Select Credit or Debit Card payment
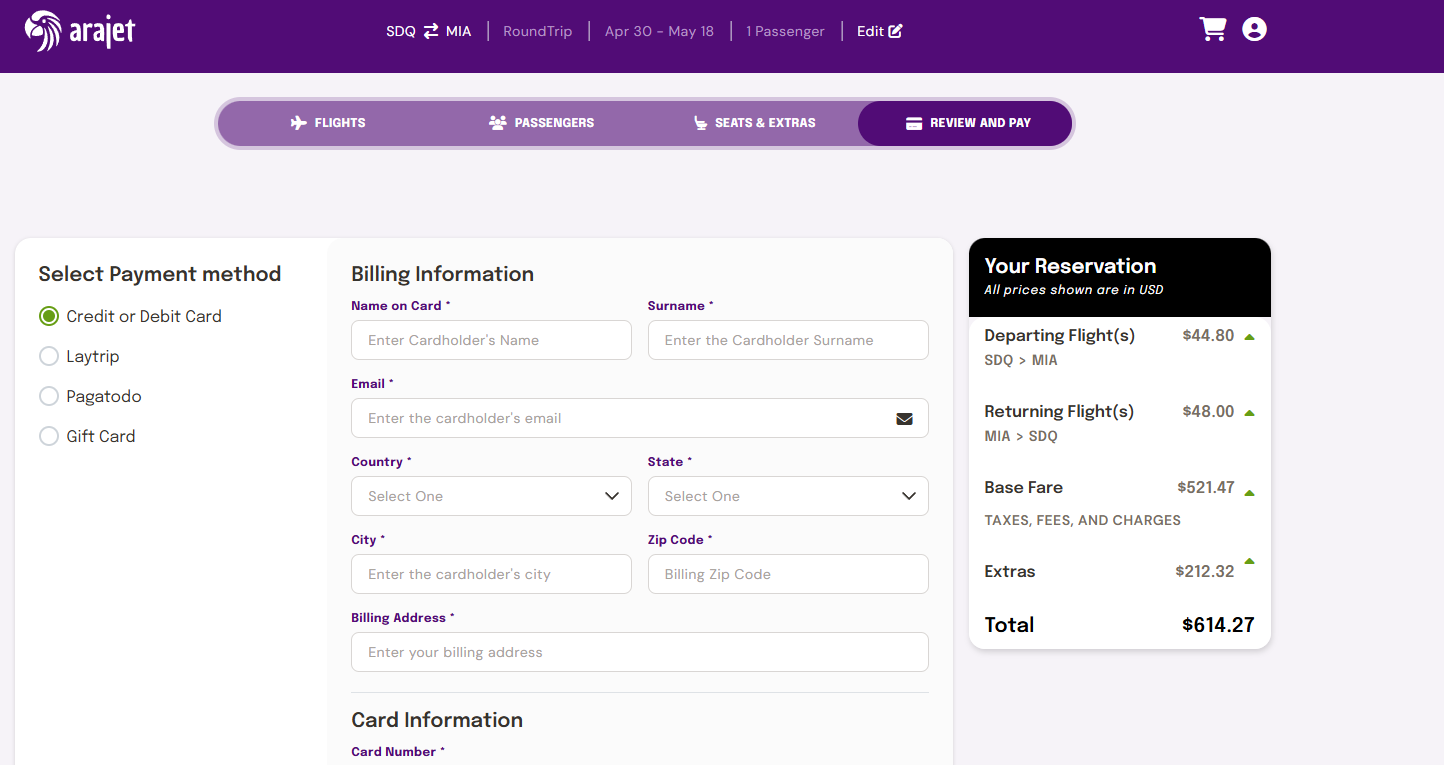Screen dimensions: 1444x765 (x=49, y=316)
